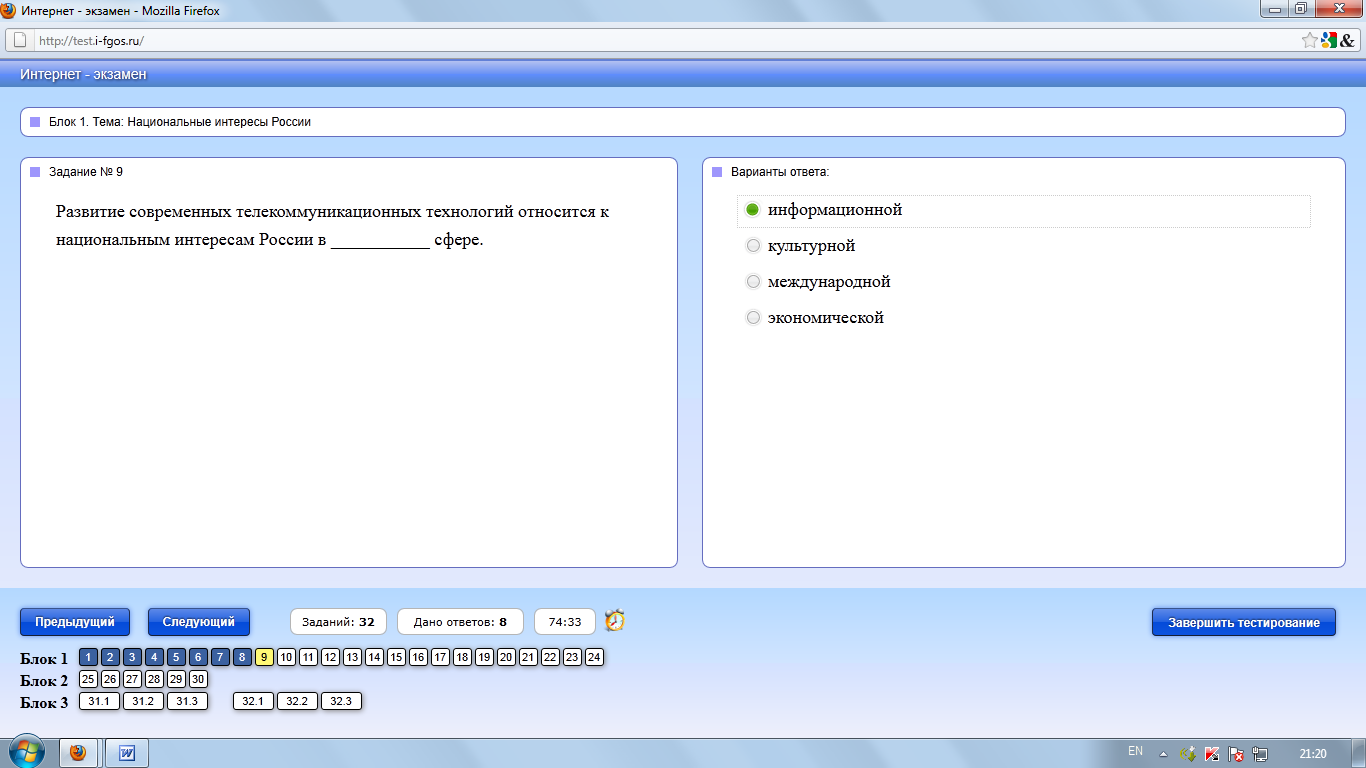Switch to Firefox in the taskbar

coord(78,752)
